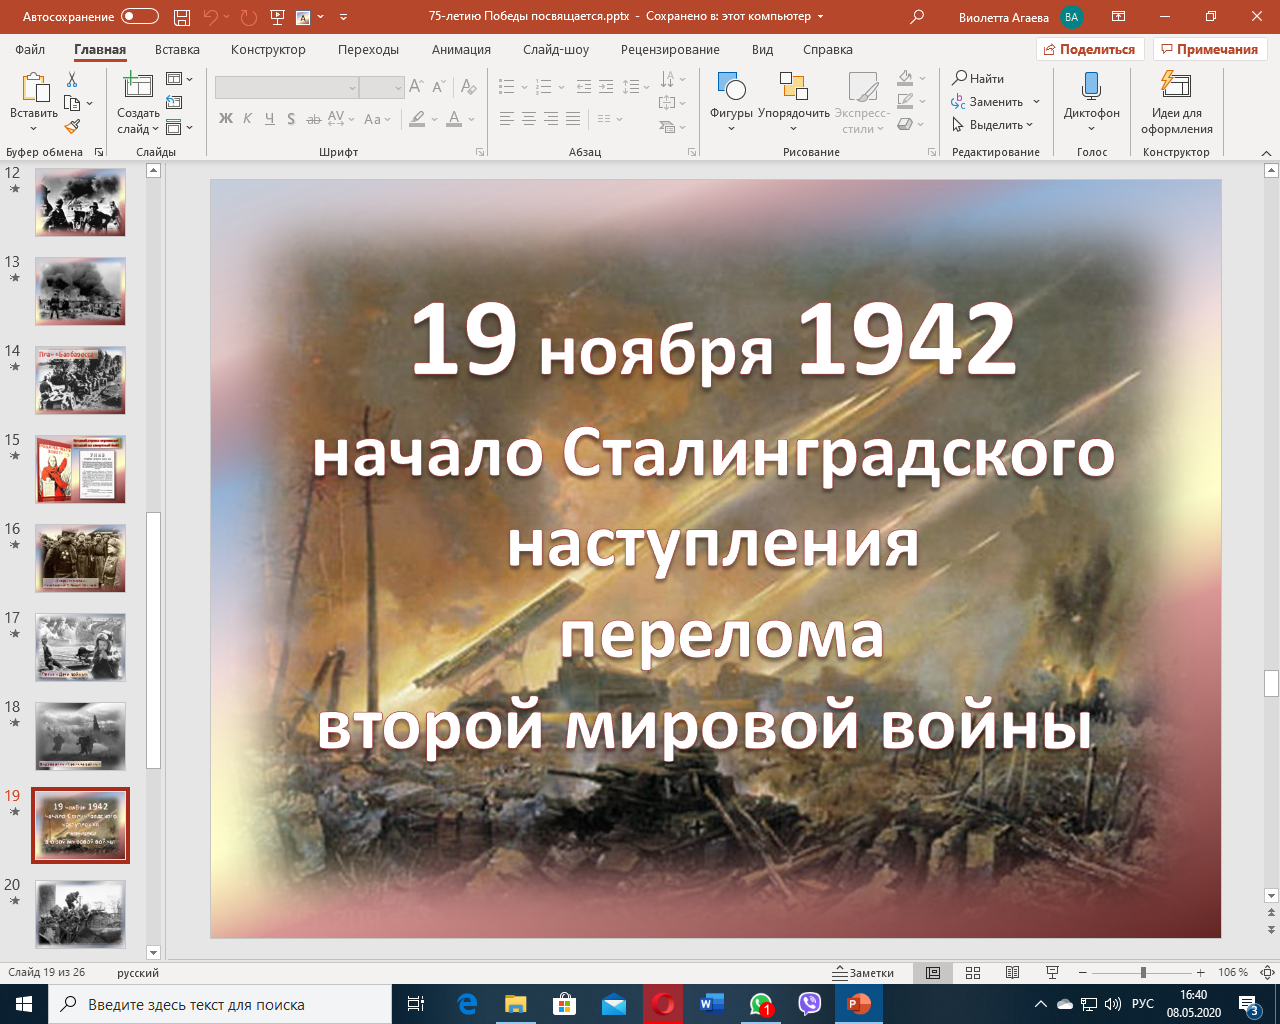Open the Select (Выделить) dropdown
1280x1024 pixels.
995,125
